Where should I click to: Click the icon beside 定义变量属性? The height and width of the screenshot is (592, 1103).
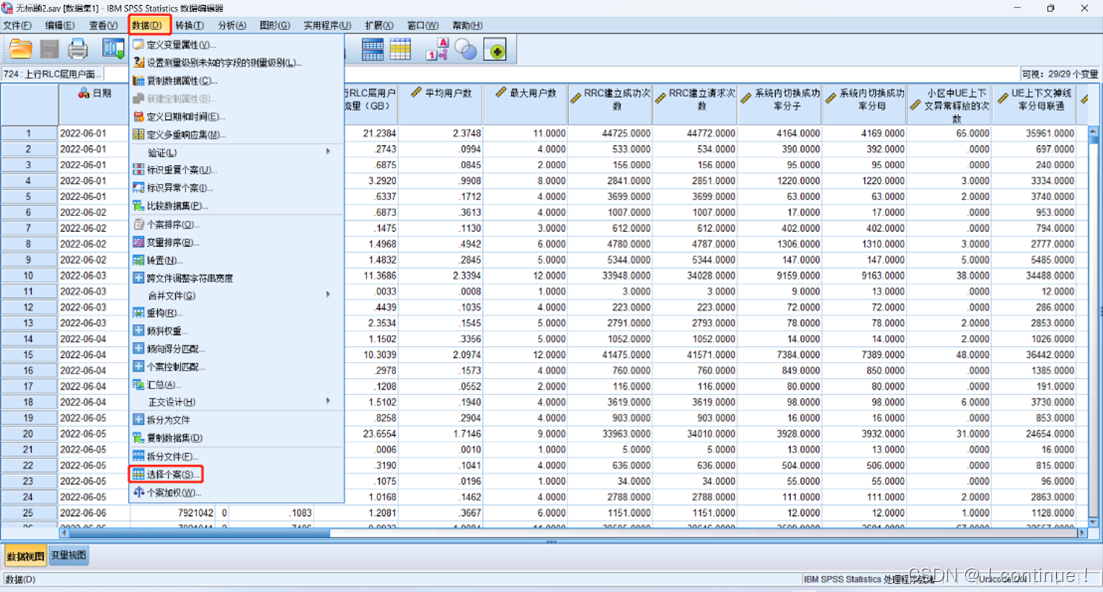coord(139,44)
